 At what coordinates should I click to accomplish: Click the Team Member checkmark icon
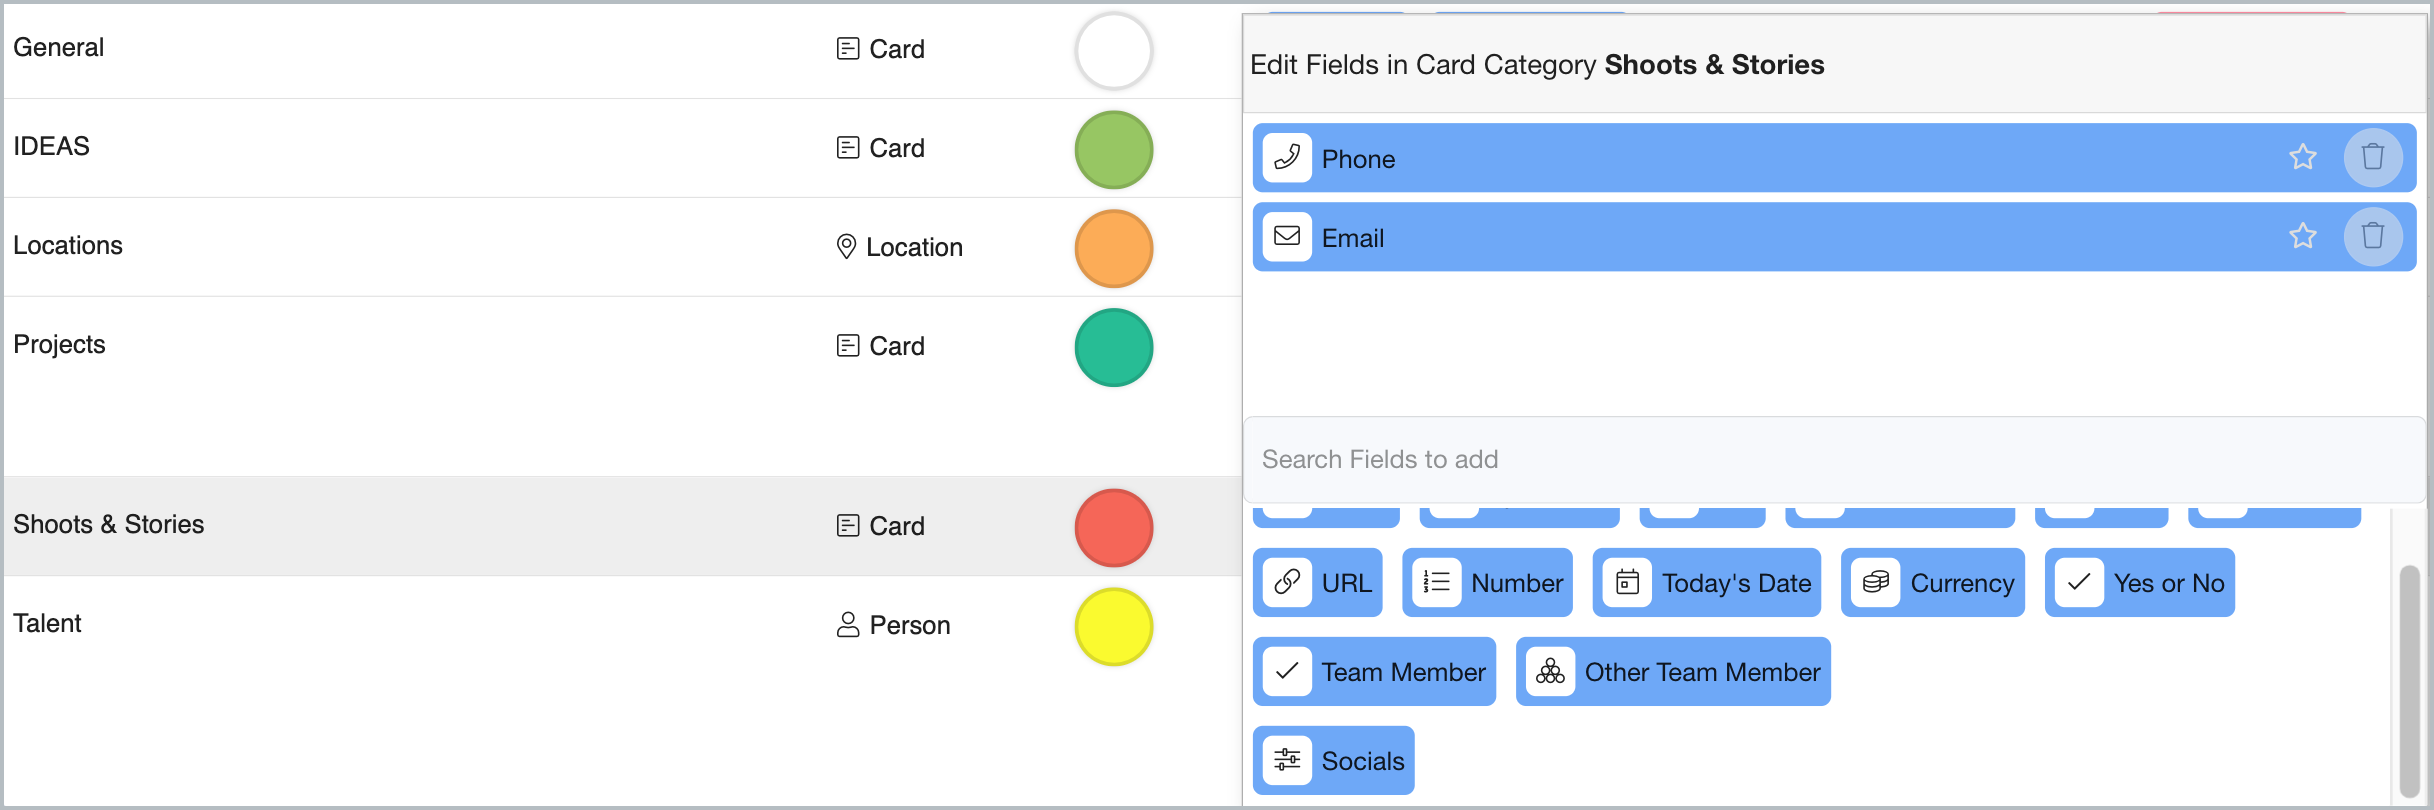pyautogui.click(x=1287, y=672)
